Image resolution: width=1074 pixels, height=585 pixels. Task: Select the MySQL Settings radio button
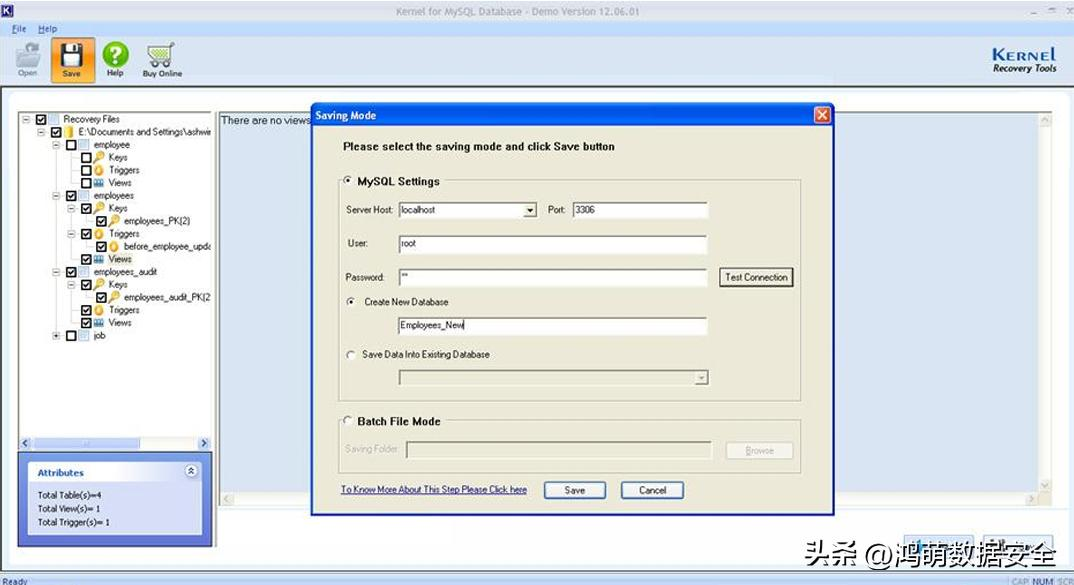[x=348, y=181]
